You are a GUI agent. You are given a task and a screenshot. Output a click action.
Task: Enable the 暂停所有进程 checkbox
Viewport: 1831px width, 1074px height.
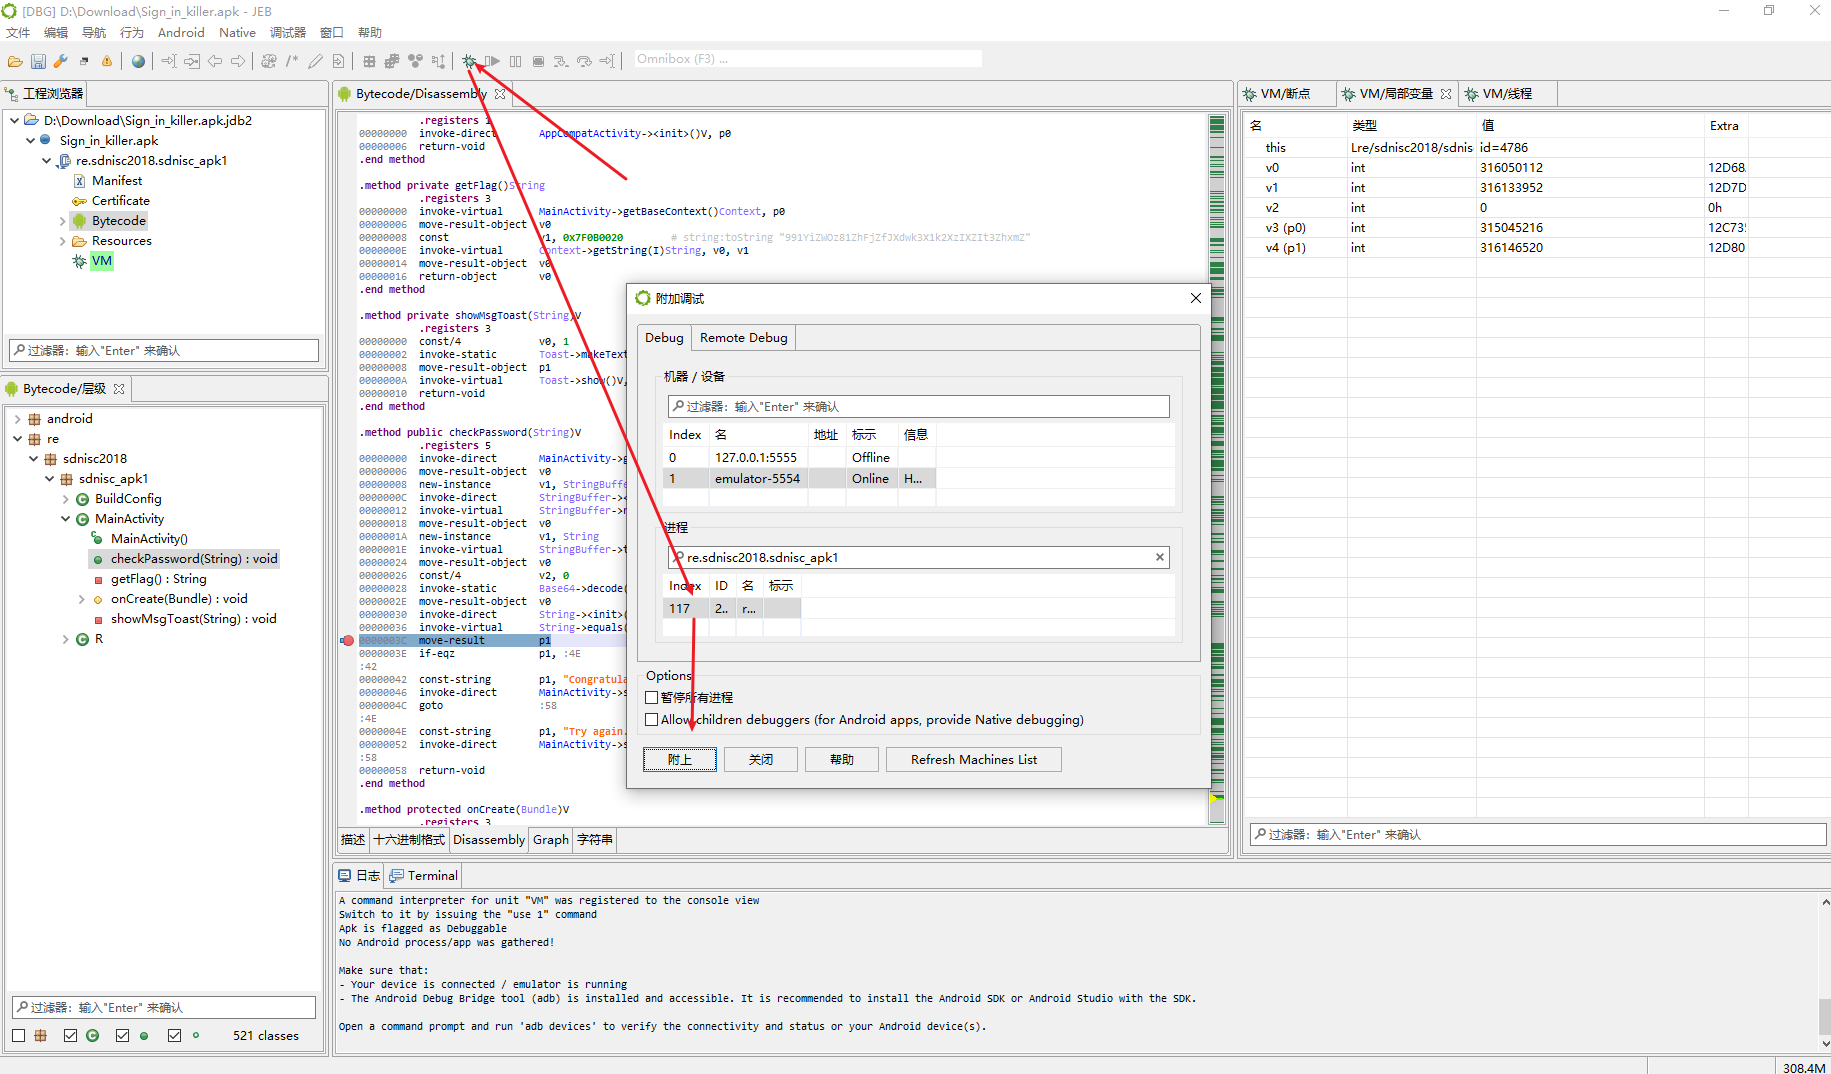652,697
